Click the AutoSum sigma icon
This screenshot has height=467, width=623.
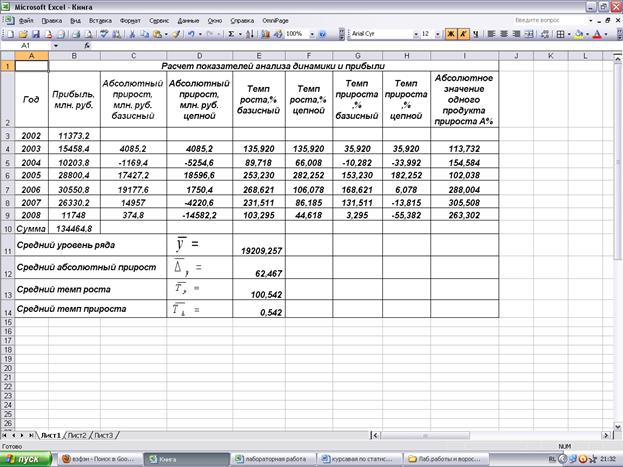coord(231,33)
